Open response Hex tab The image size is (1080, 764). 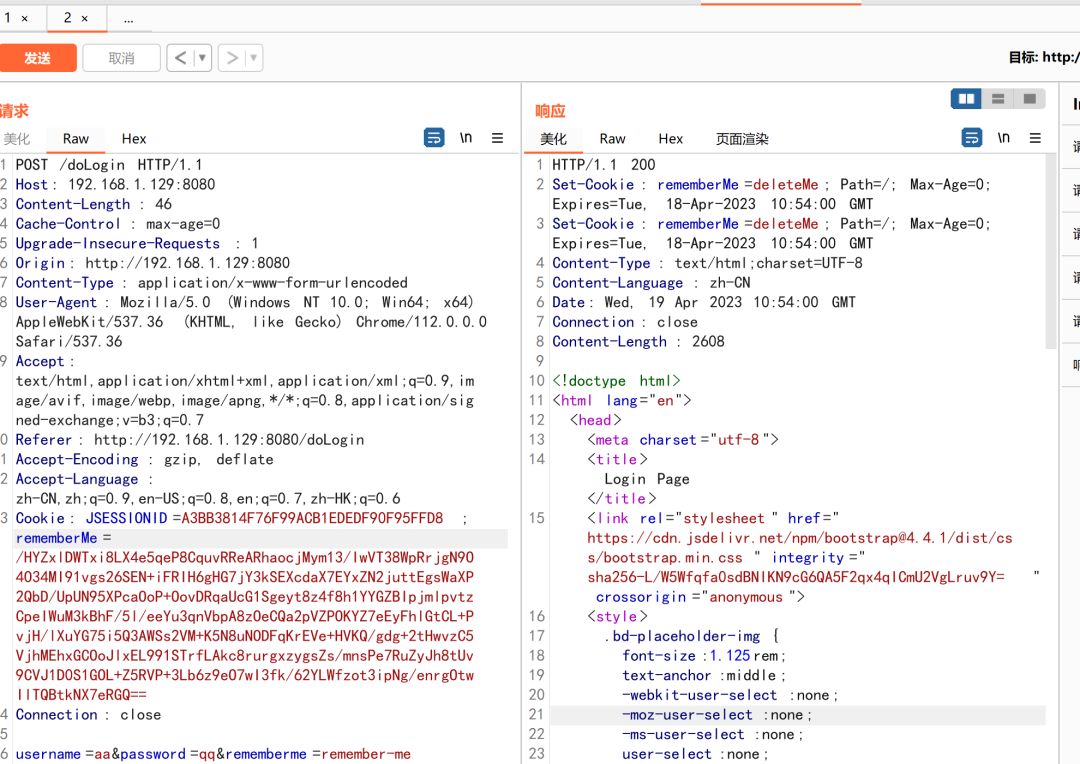[670, 138]
